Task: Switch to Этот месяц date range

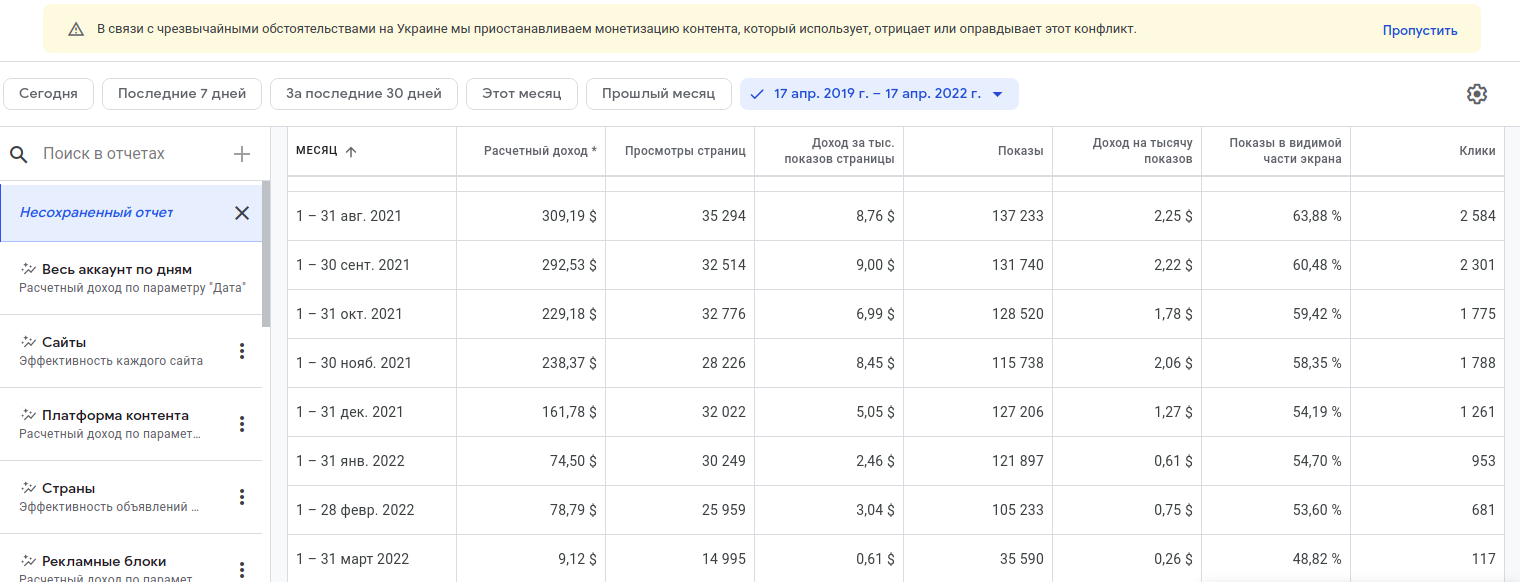Action: point(522,94)
